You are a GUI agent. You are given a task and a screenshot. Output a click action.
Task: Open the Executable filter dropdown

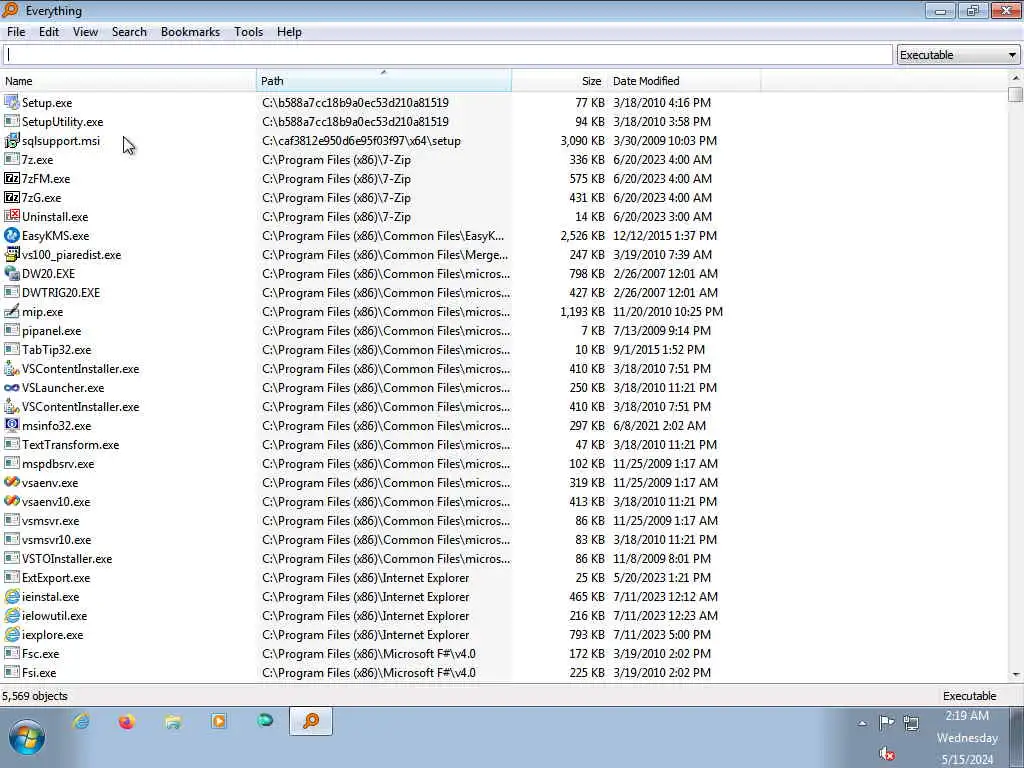click(958, 55)
